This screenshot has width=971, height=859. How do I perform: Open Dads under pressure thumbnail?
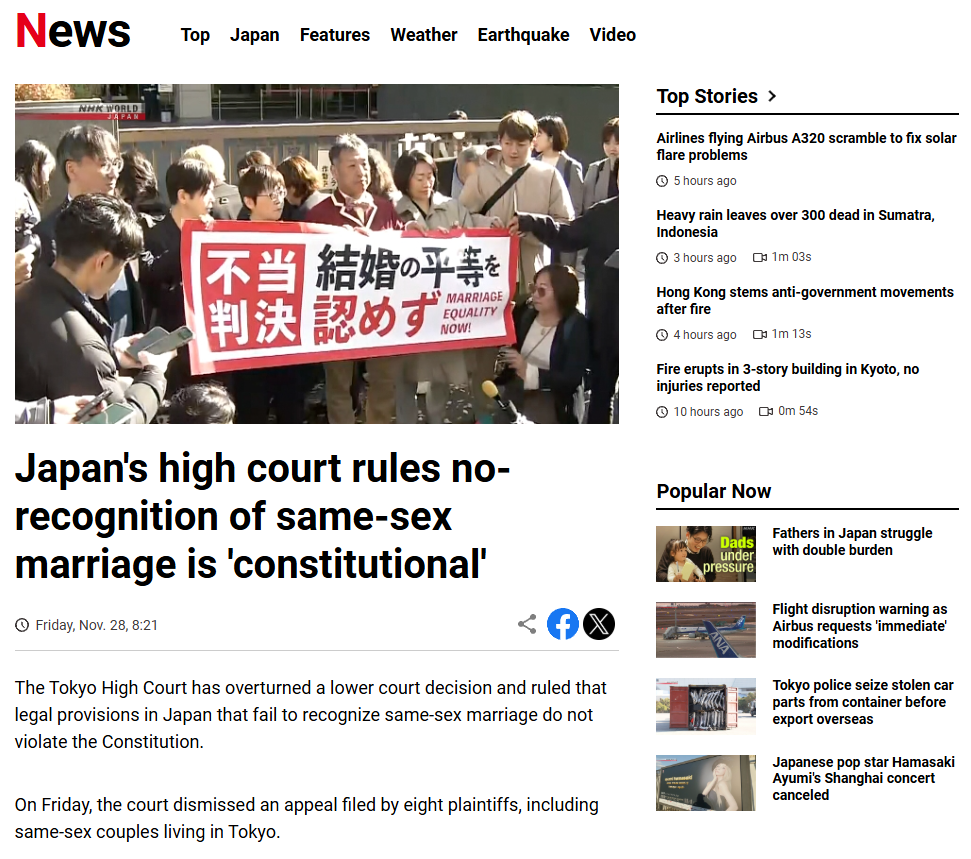click(x=706, y=554)
